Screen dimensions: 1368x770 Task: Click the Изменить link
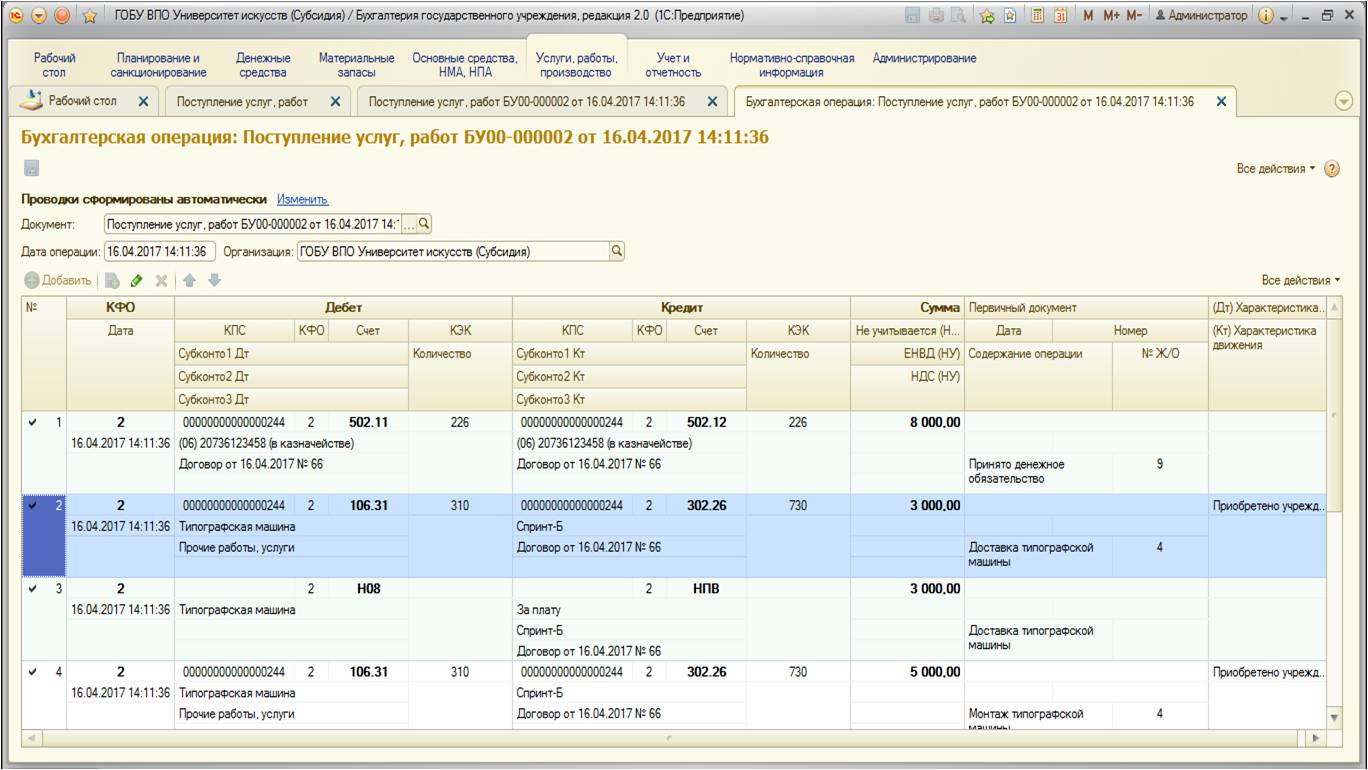click(x=302, y=200)
